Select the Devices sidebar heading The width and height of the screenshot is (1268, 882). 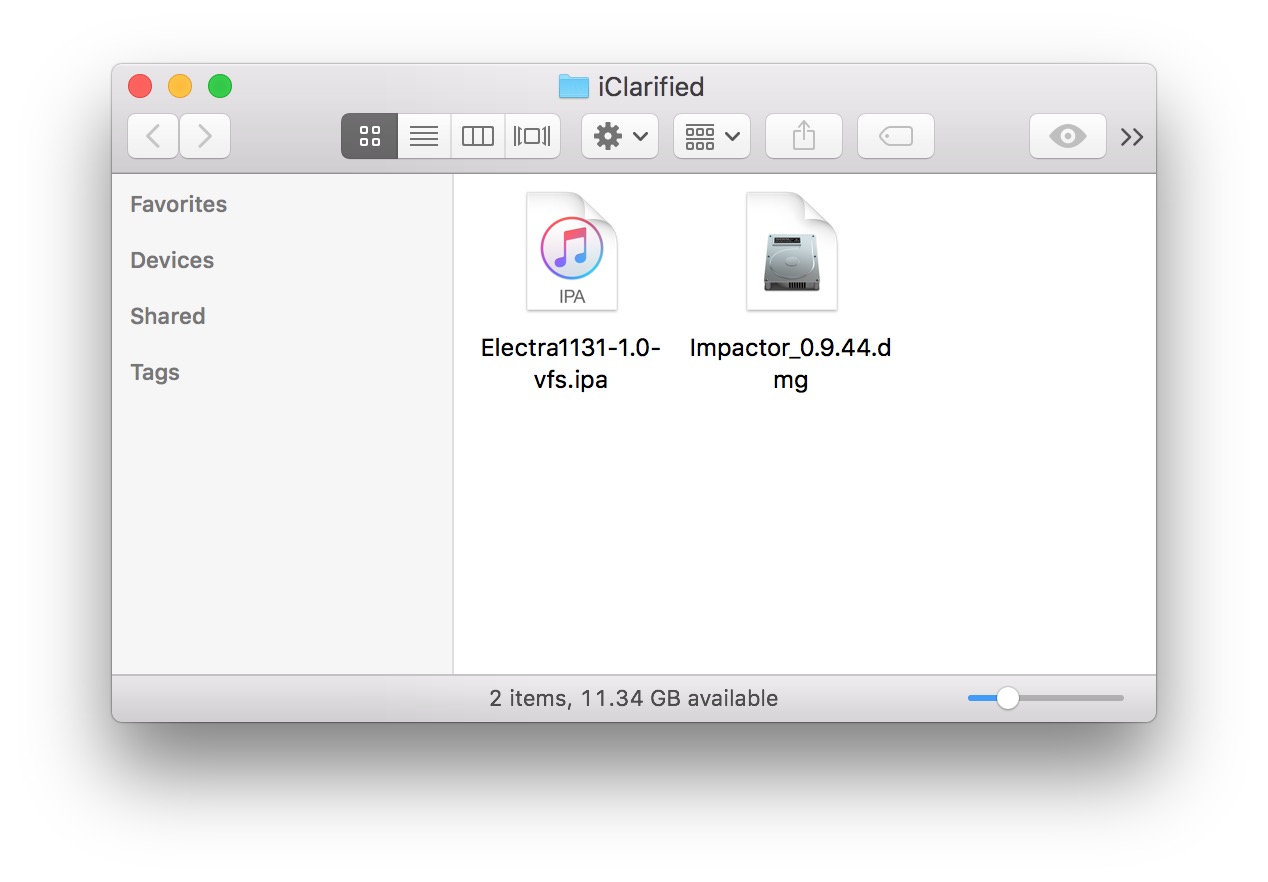click(x=172, y=260)
